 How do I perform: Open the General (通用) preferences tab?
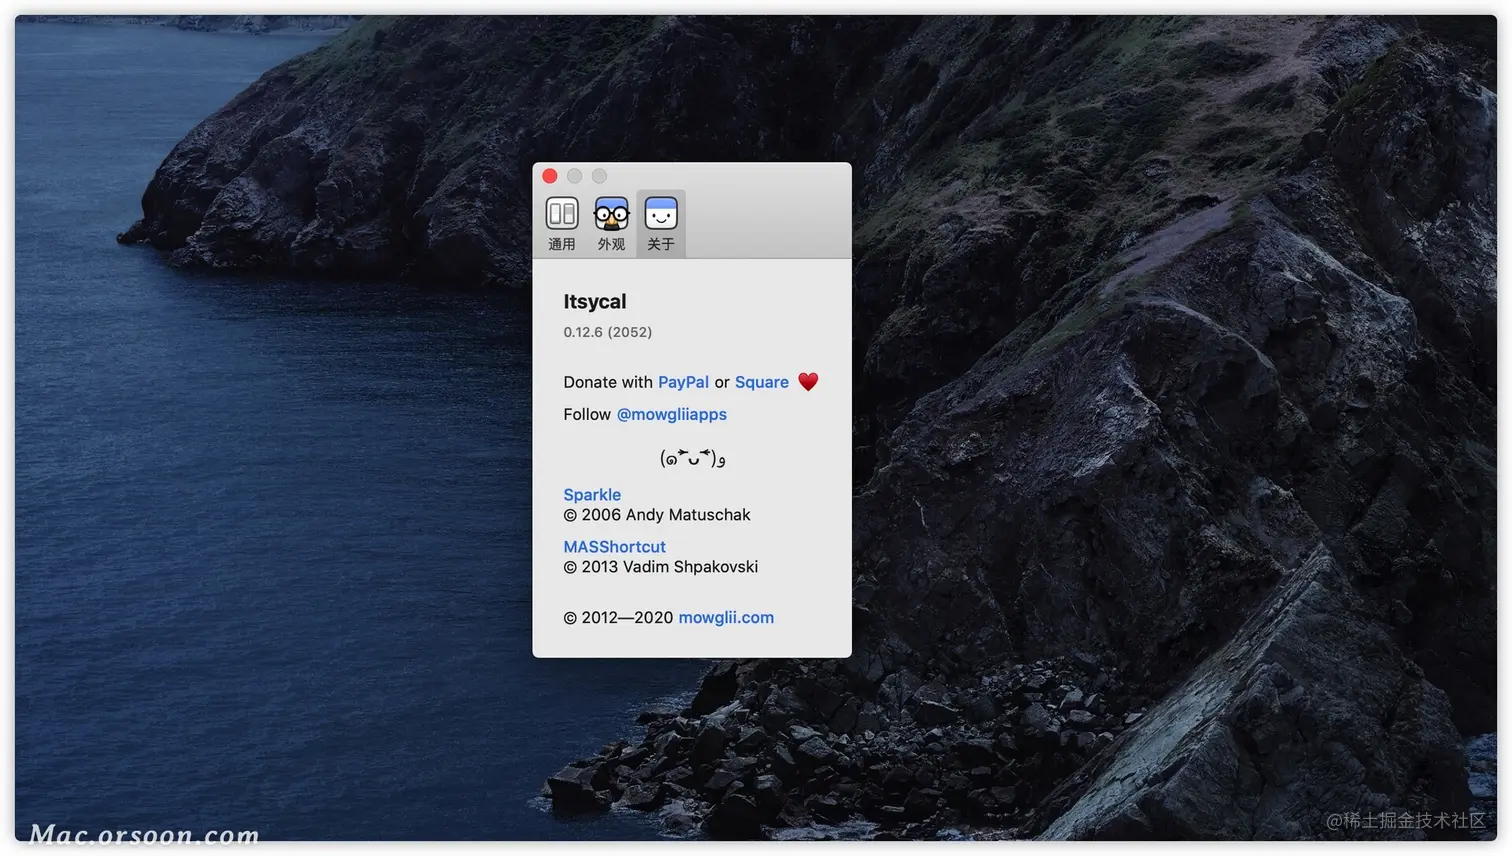[562, 223]
